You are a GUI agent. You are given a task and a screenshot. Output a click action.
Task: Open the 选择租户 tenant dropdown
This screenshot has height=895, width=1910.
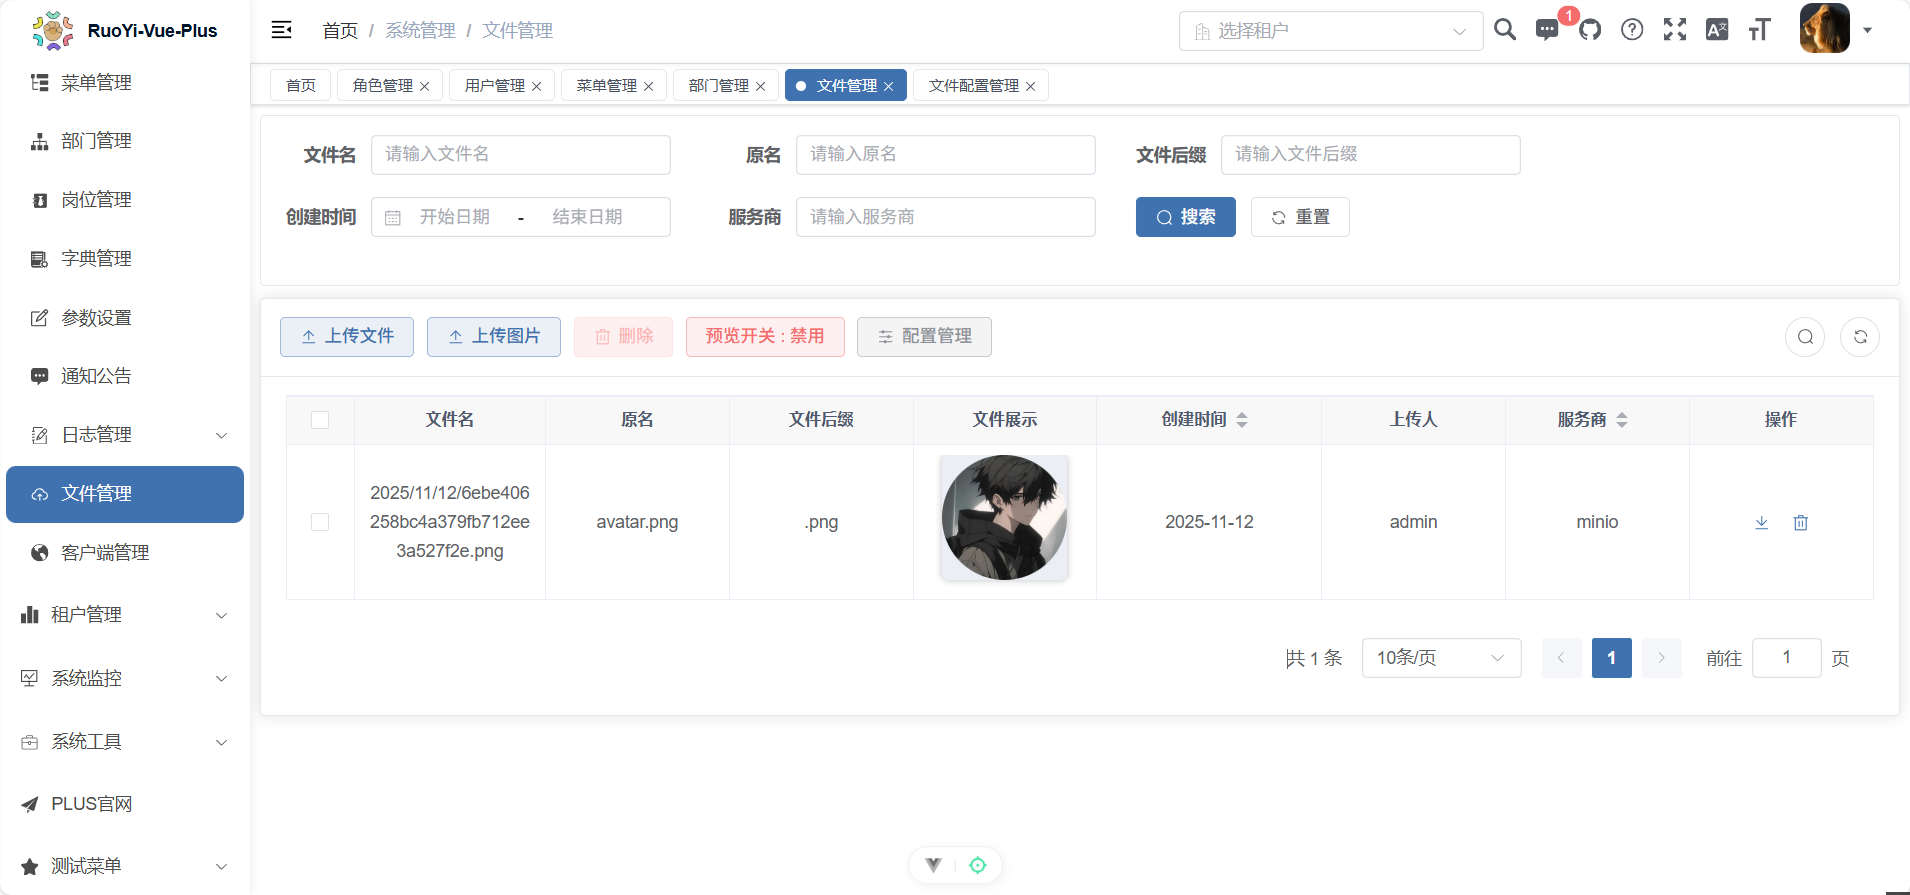[x=1330, y=31]
